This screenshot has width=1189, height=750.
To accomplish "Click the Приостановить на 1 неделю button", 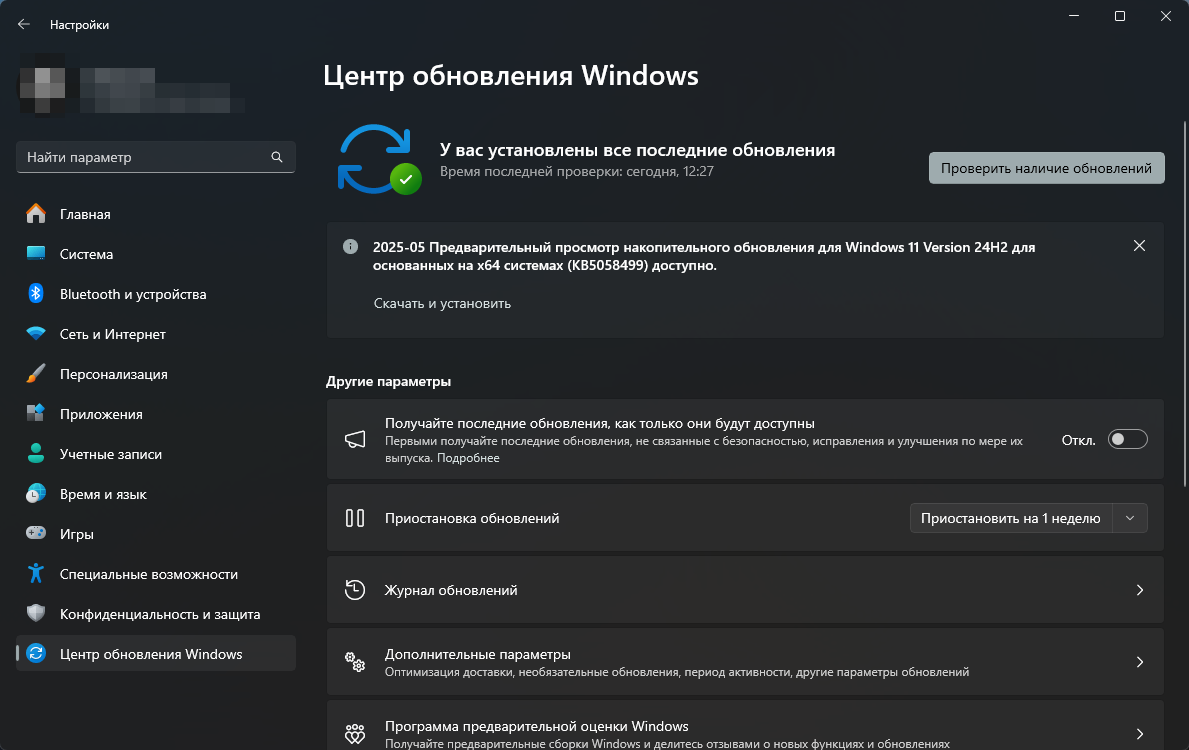I will (x=1011, y=518).
